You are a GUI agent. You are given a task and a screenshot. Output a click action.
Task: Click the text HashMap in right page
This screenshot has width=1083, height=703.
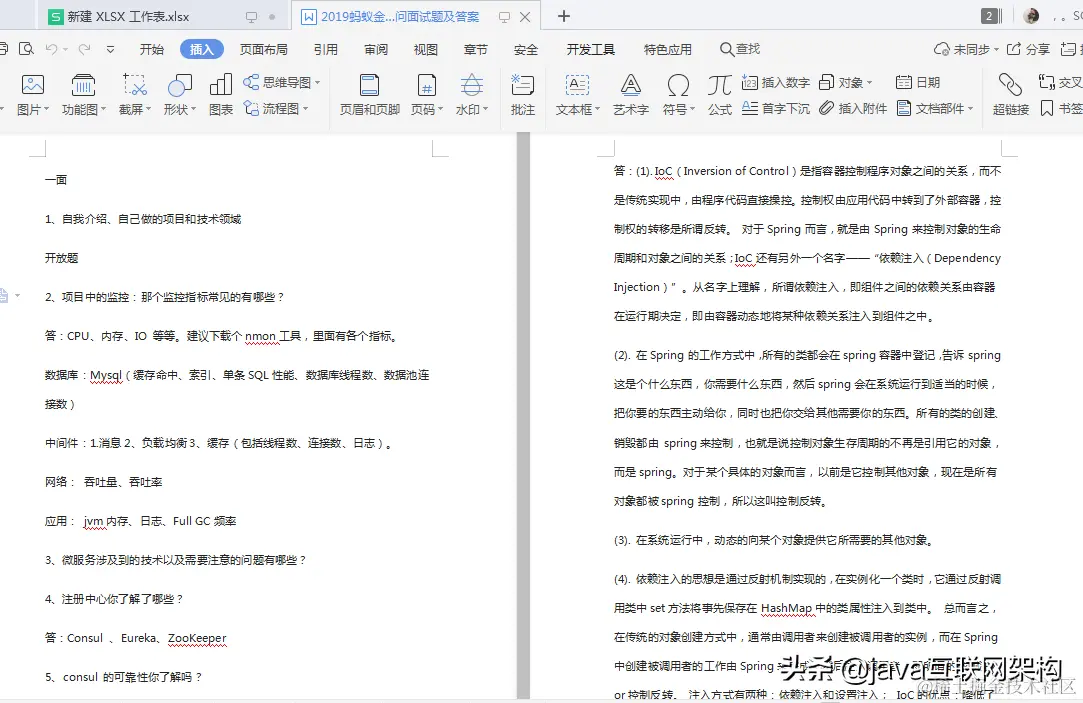(786, 608)
